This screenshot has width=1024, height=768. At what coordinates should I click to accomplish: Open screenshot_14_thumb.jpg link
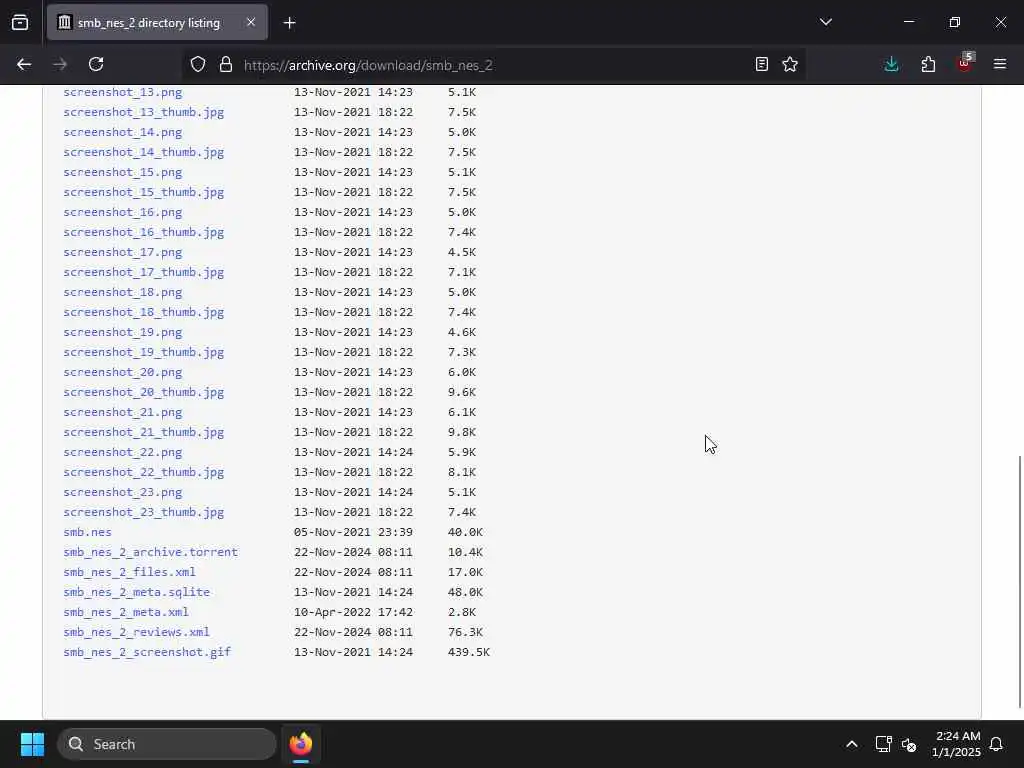(x=144, y=152)
